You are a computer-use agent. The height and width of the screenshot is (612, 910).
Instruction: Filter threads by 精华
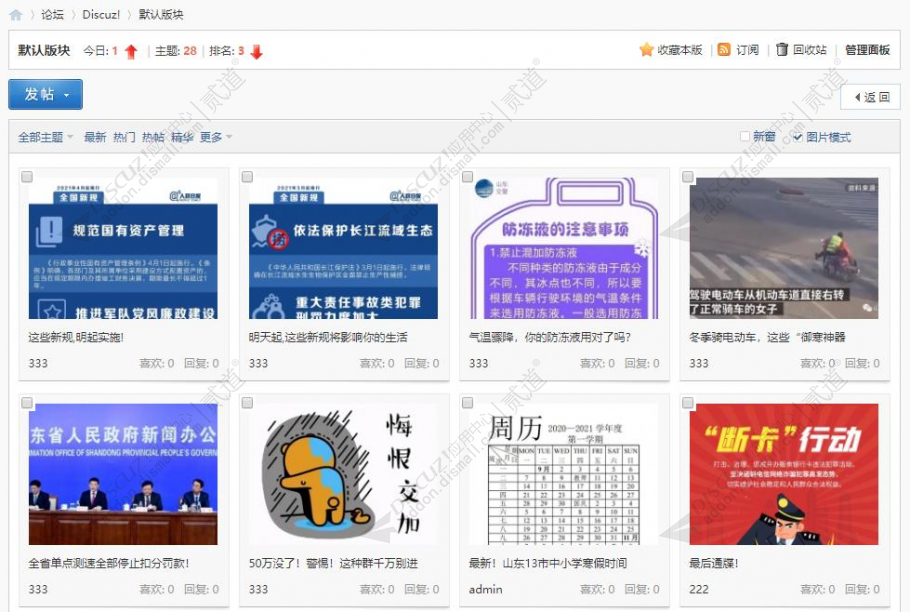click(182, 137)
